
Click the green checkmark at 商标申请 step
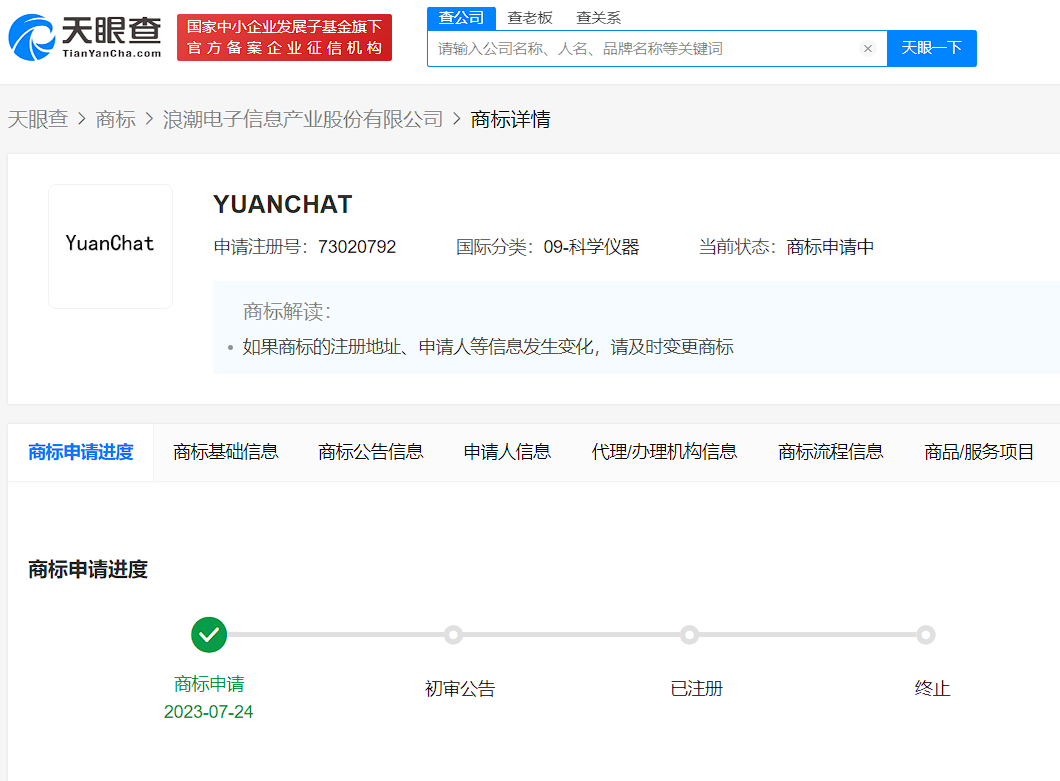[209, 635]
